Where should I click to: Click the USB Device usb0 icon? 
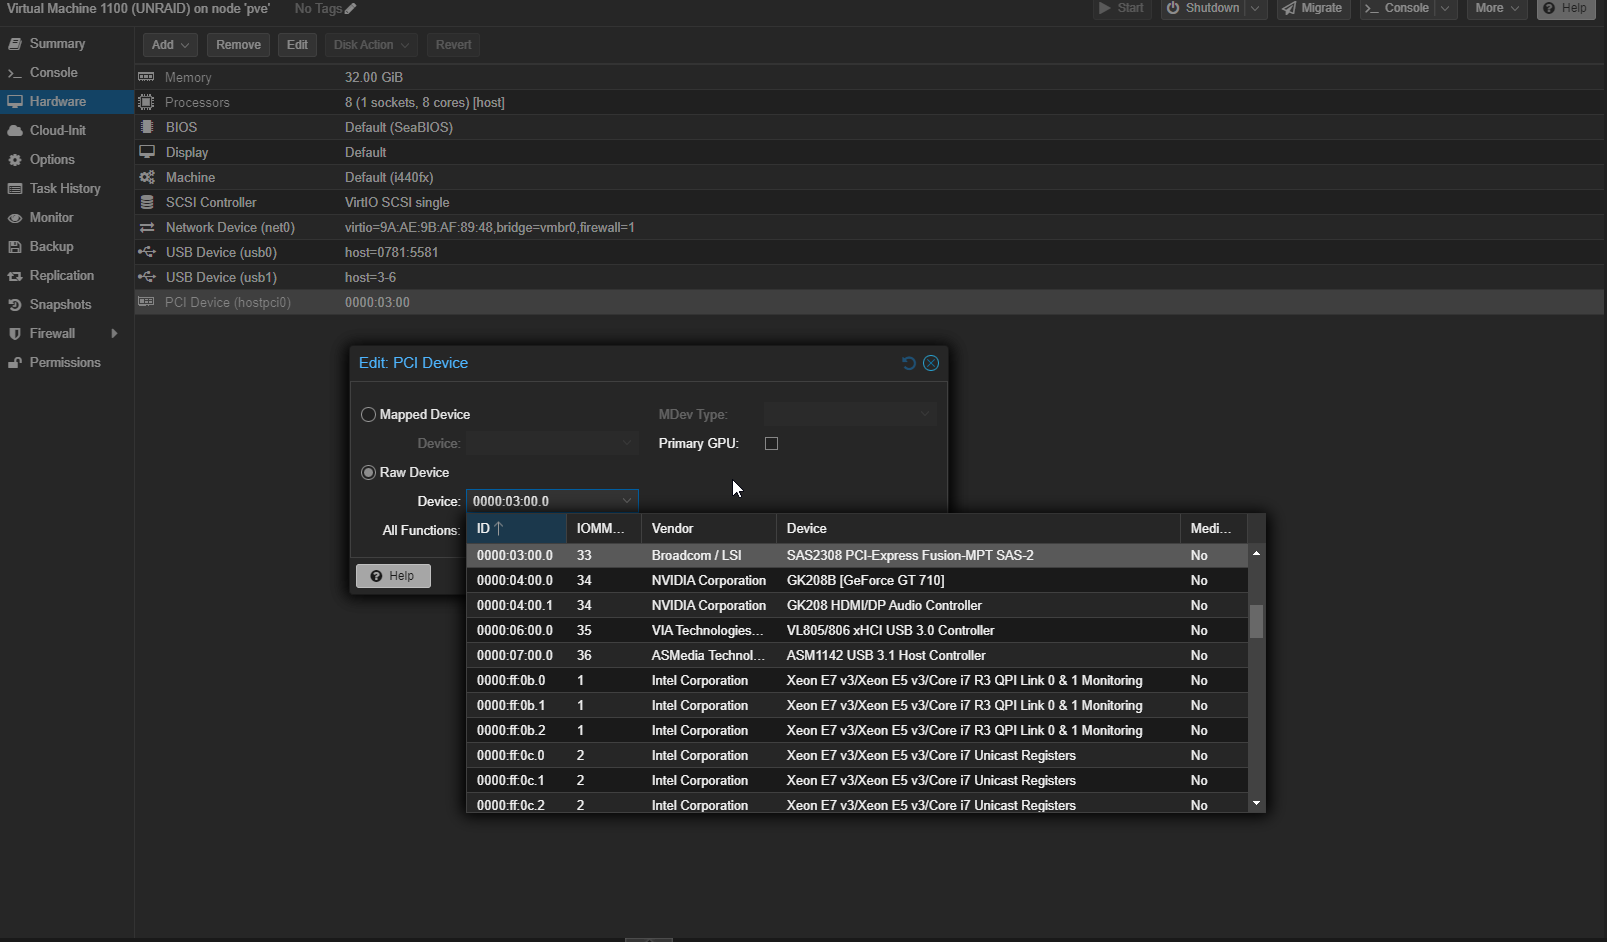click(146, 252)
